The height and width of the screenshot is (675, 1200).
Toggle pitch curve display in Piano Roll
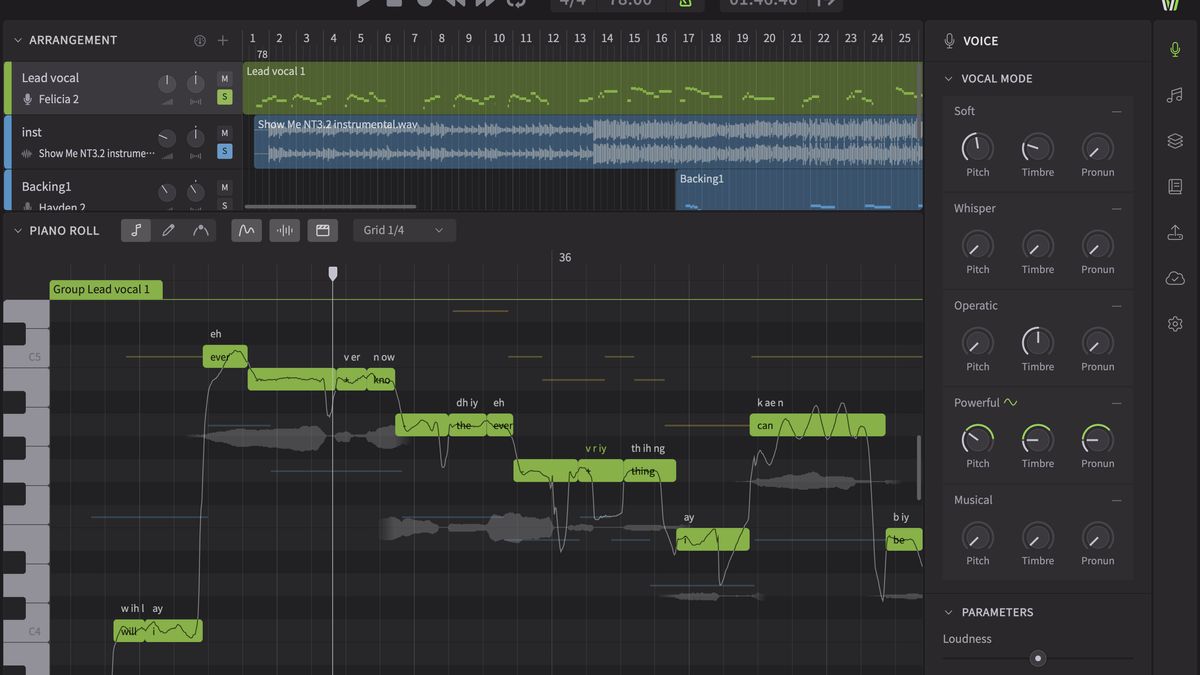pos(247,230)
